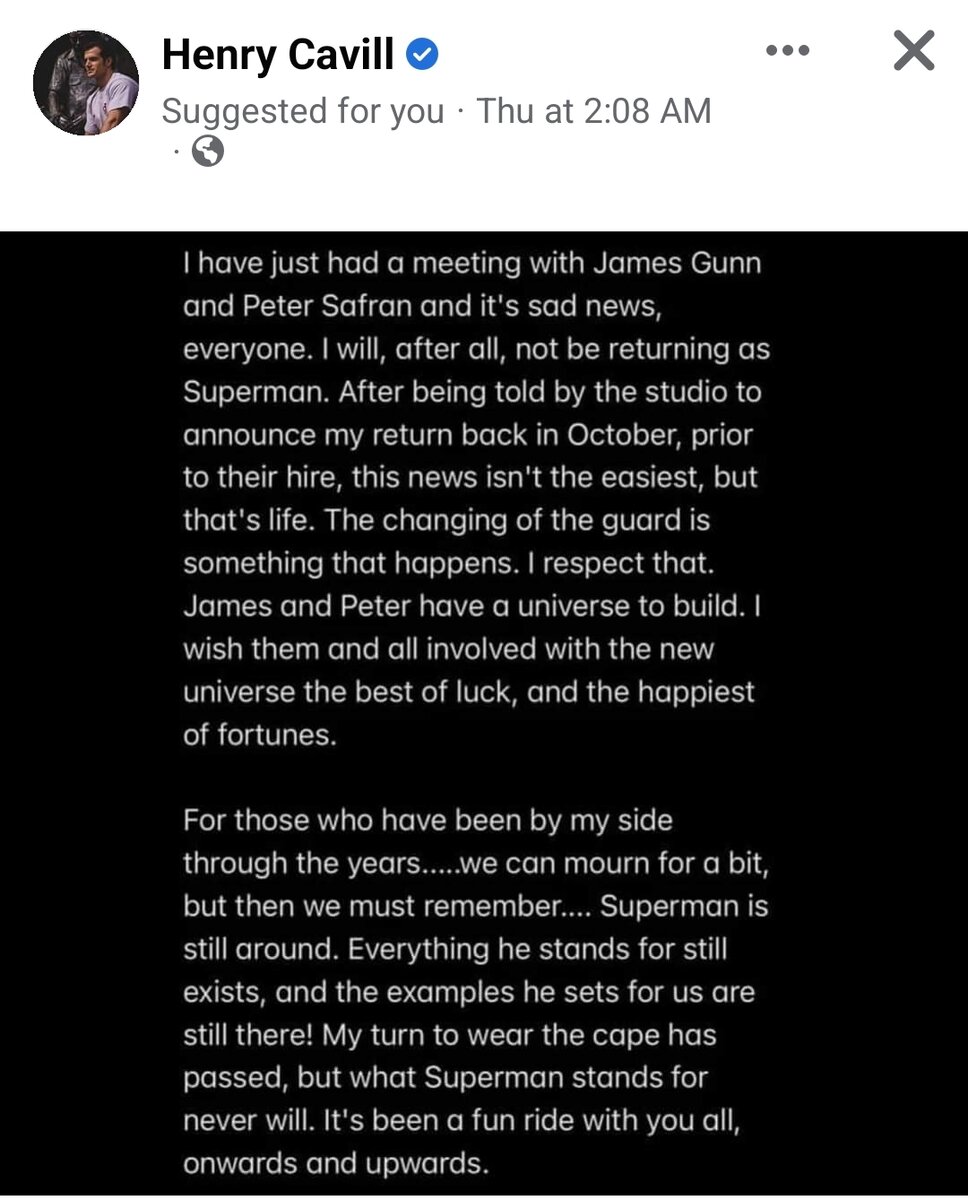Click the line 'James and Peter have a universe'

click(x=473, y=607)
